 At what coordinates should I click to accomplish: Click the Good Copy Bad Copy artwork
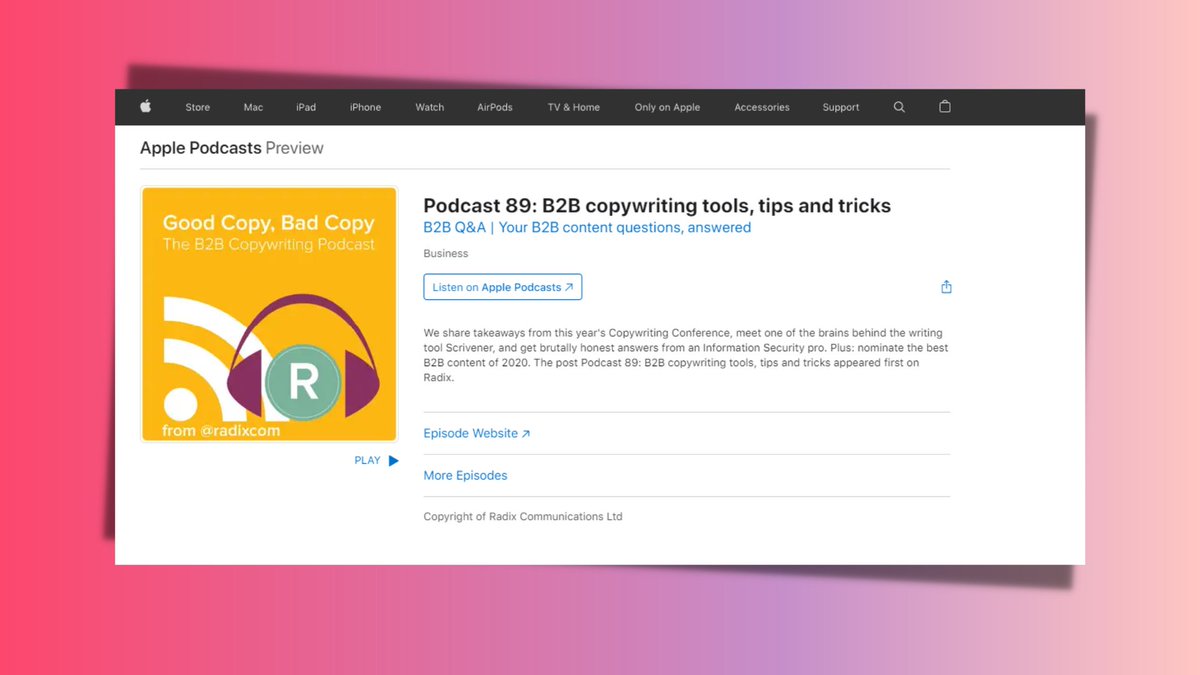pos(268,313)
